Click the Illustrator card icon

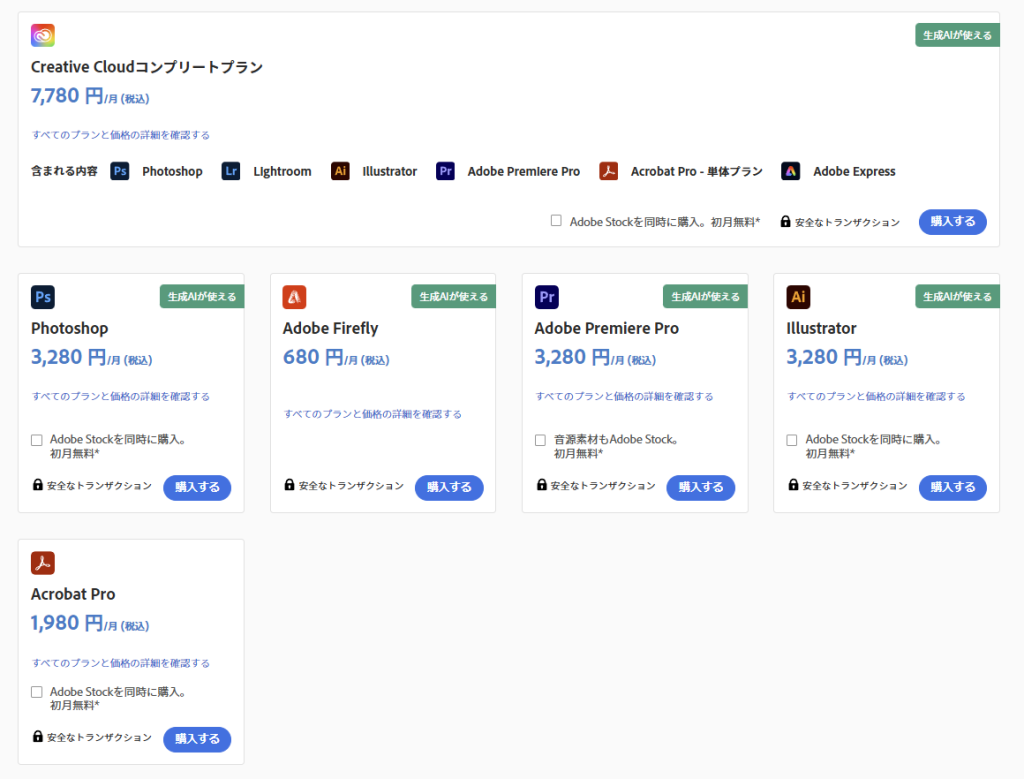click(x=798, y=297)
